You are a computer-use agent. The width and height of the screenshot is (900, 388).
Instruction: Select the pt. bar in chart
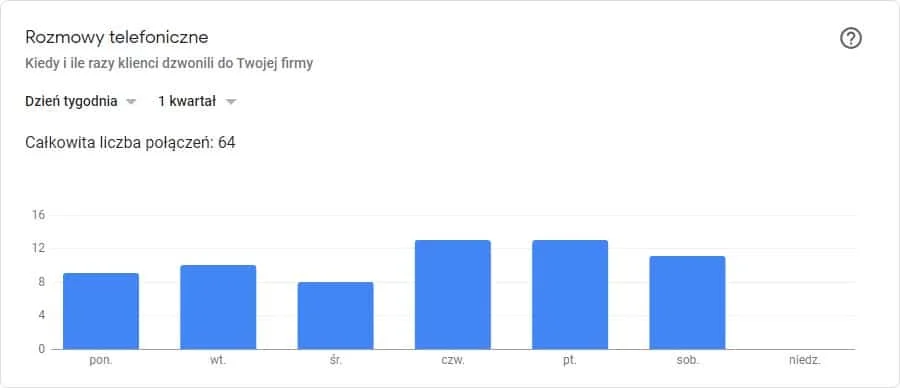click(x=570, y=294)
